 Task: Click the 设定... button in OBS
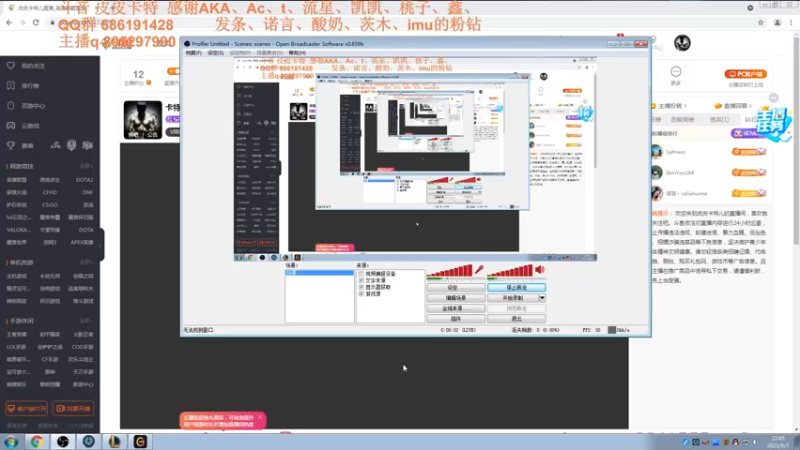pyautogui.click(x=456, y=288)
